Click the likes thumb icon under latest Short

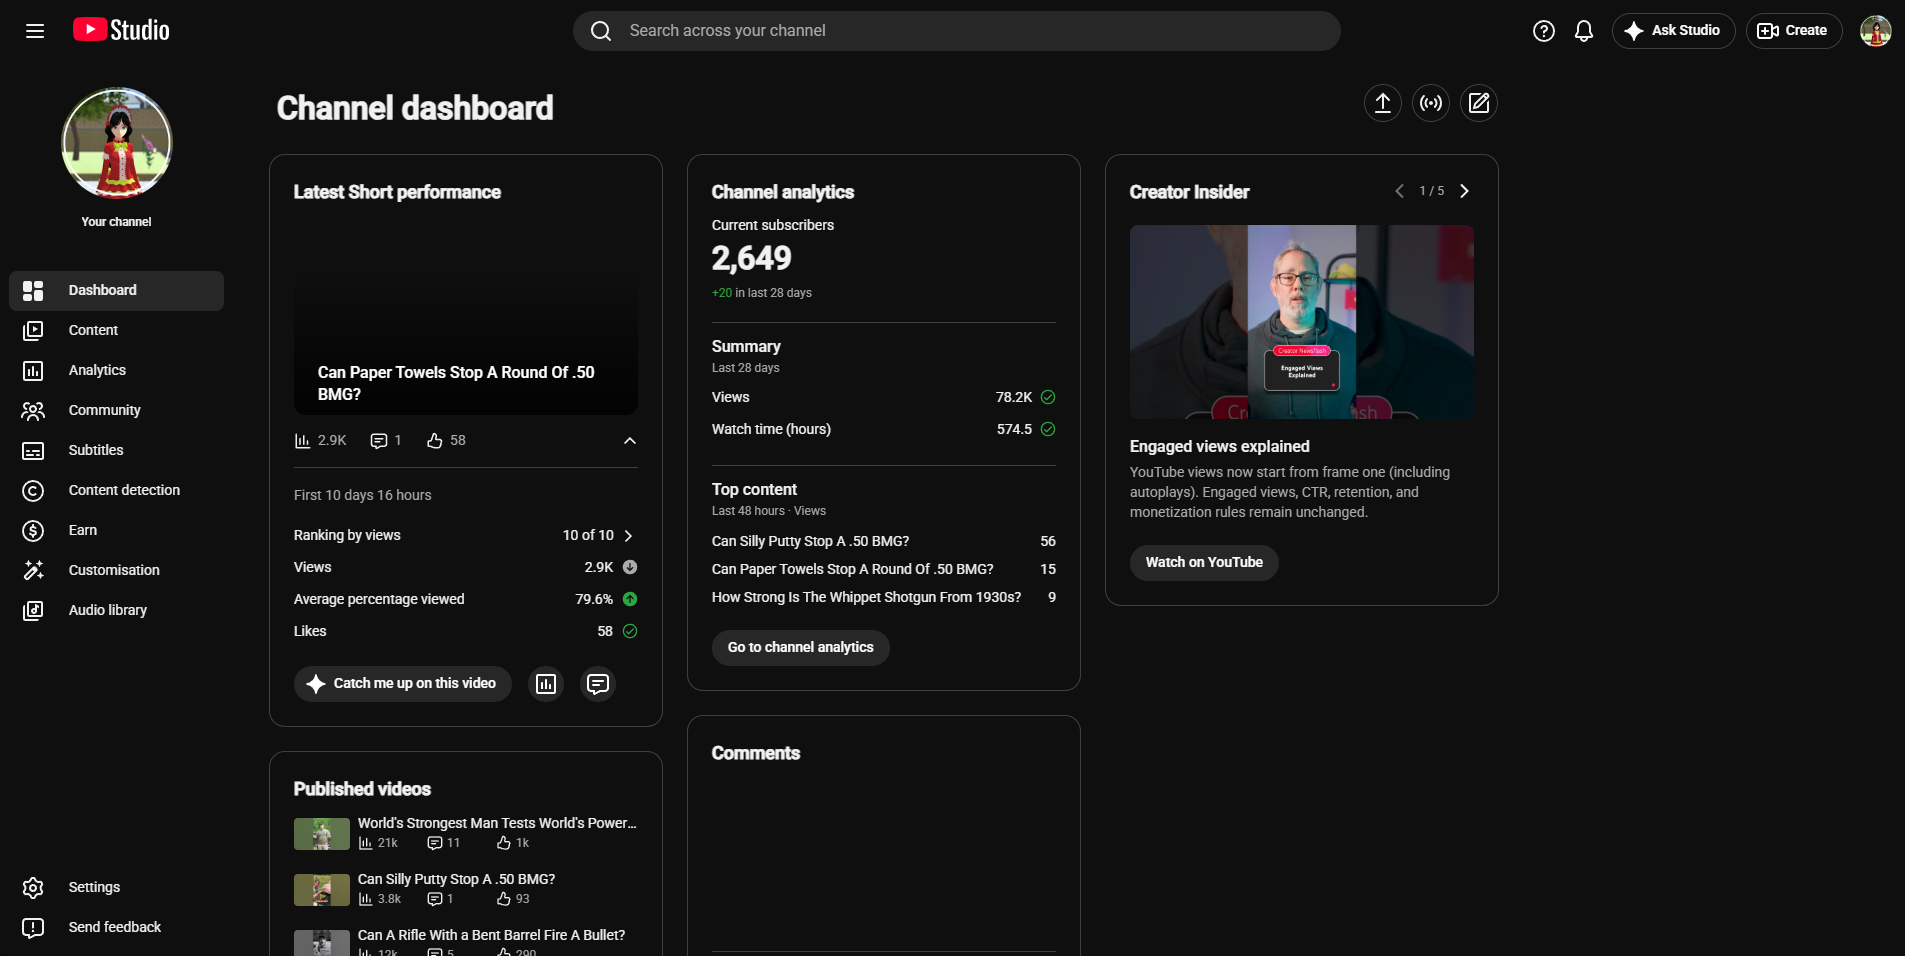click(x=435, y=441)
